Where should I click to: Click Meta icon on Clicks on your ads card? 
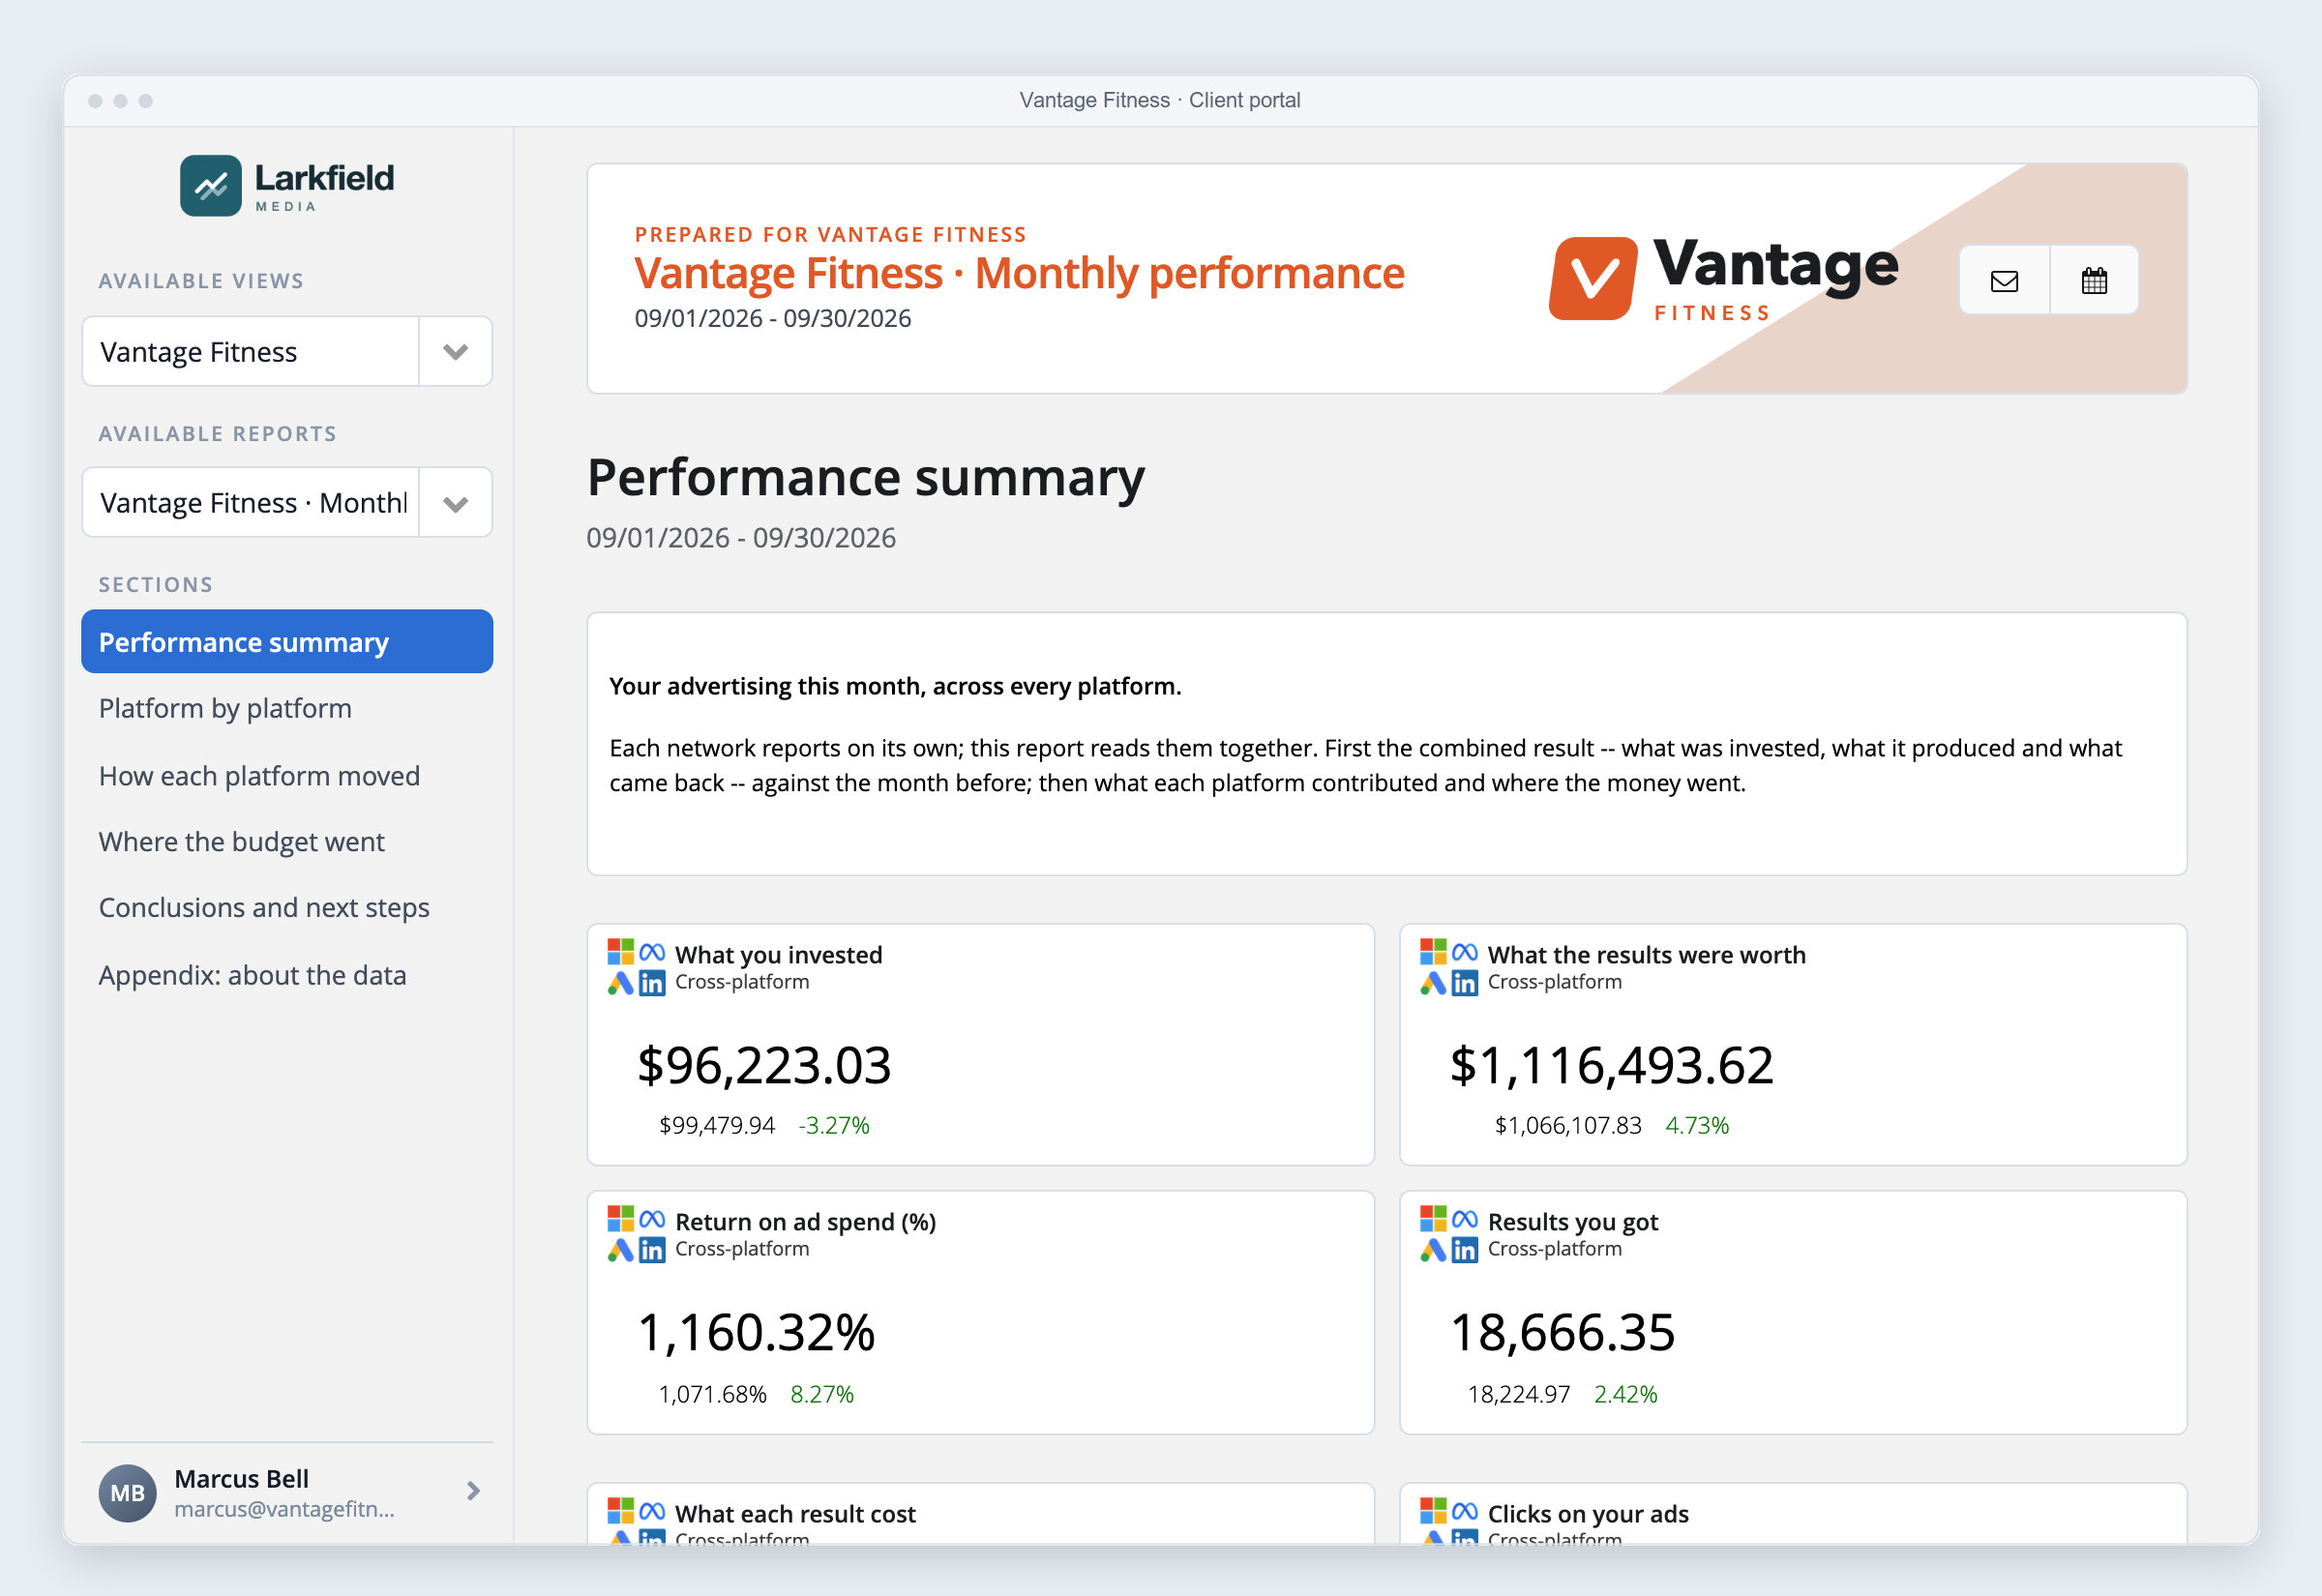1465,1511
